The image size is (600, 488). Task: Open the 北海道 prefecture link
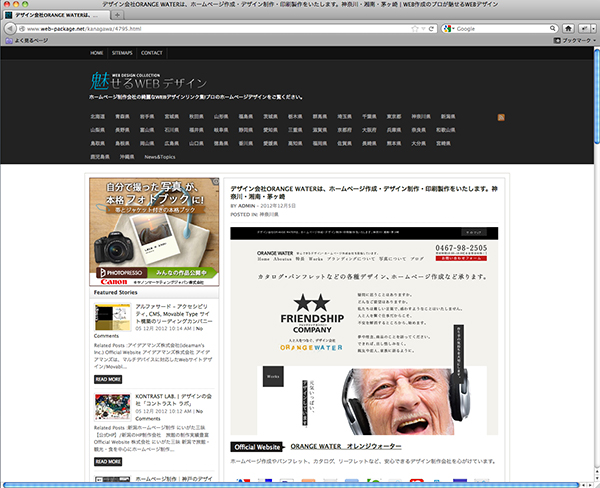point(98,116)
